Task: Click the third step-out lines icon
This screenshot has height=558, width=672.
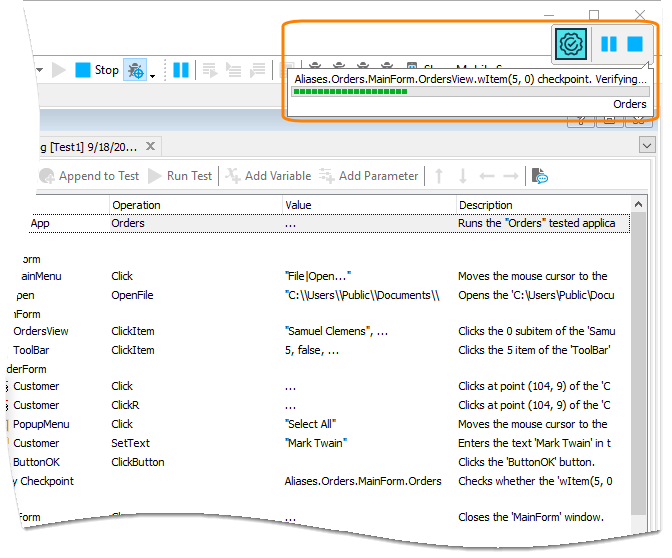Action: pyautogui.click(x=258, y=70)
